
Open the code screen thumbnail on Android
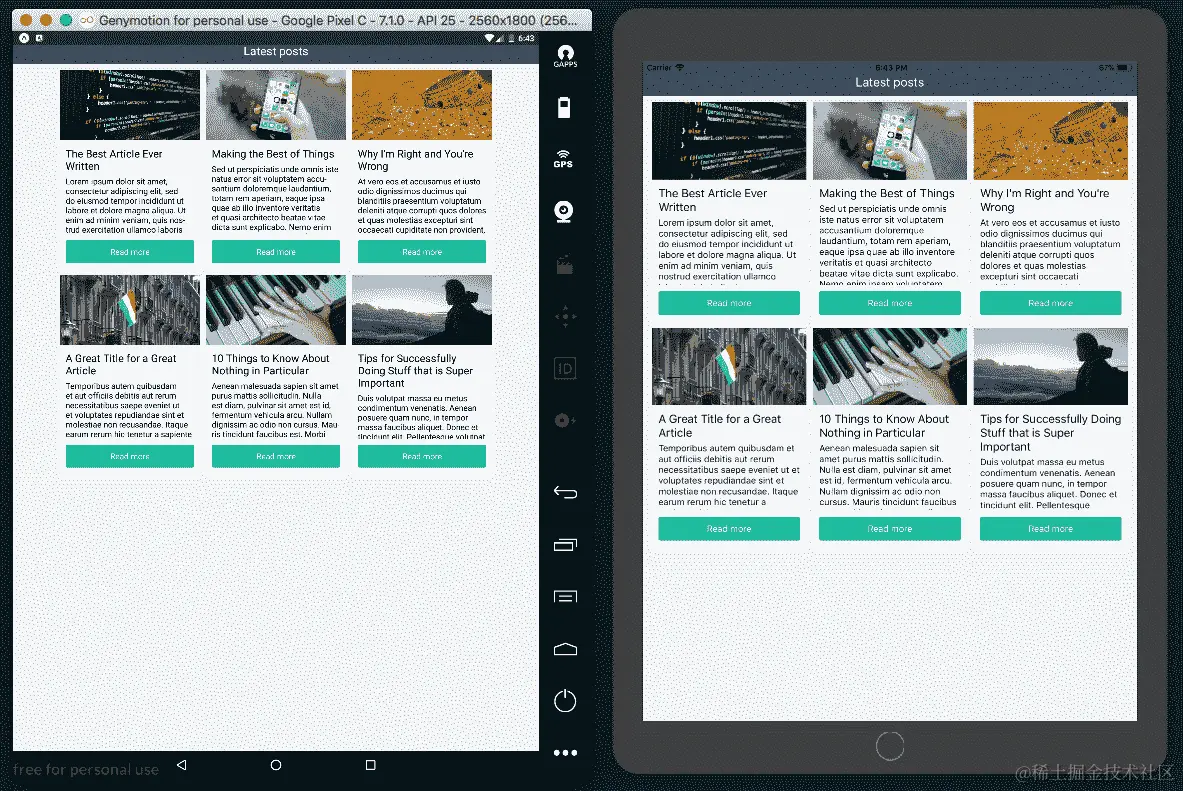130,105
